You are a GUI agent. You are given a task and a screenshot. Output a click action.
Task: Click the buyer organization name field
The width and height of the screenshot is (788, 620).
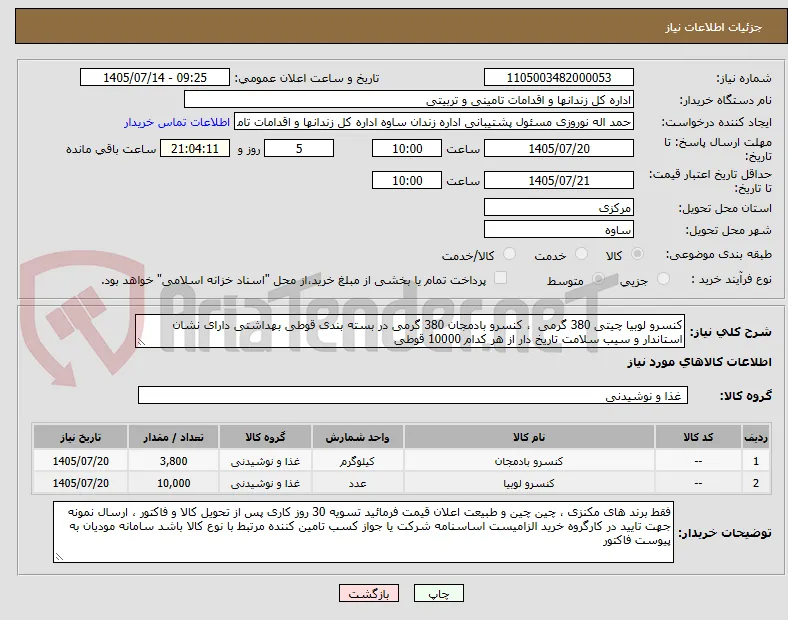tap(409, 99)
